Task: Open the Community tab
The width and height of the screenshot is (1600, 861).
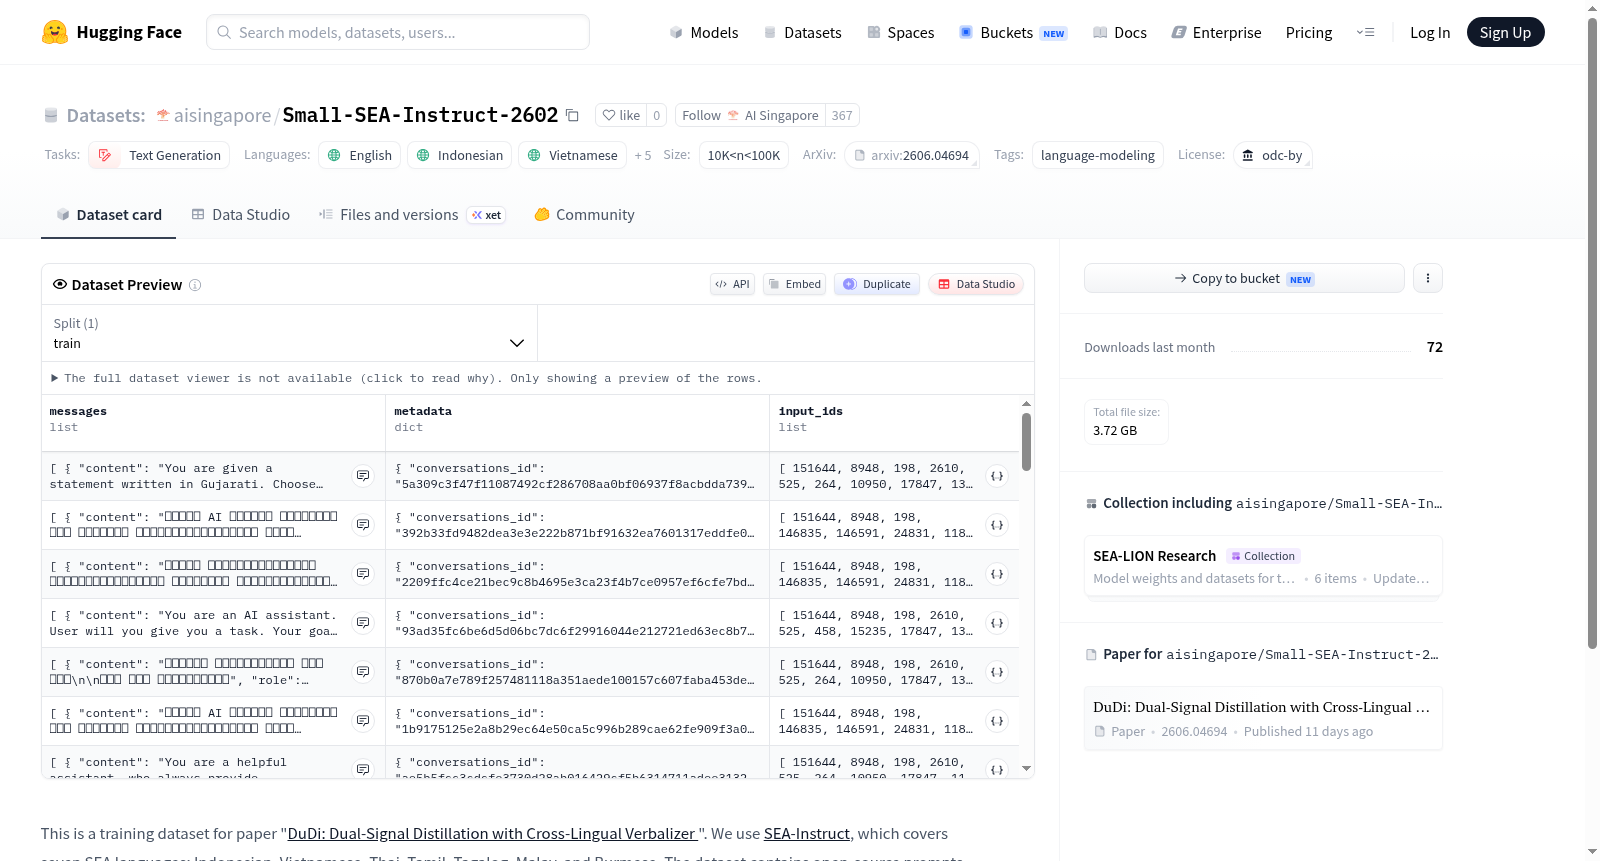Action: pyautogui.click(x=584, y=214)
